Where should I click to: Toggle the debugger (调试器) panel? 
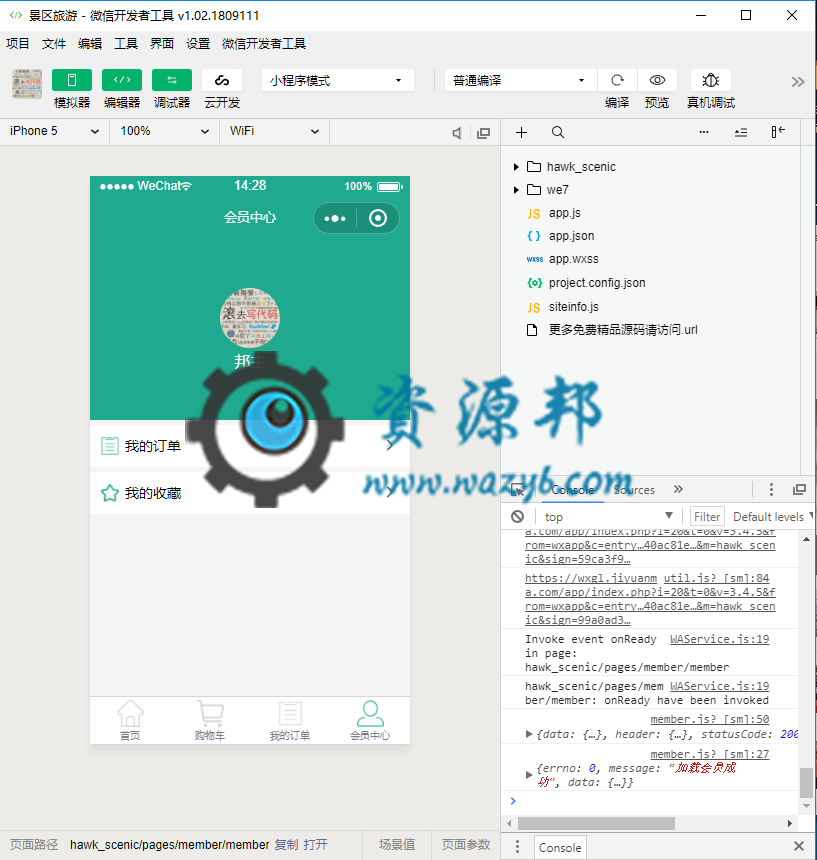[172, 80]
